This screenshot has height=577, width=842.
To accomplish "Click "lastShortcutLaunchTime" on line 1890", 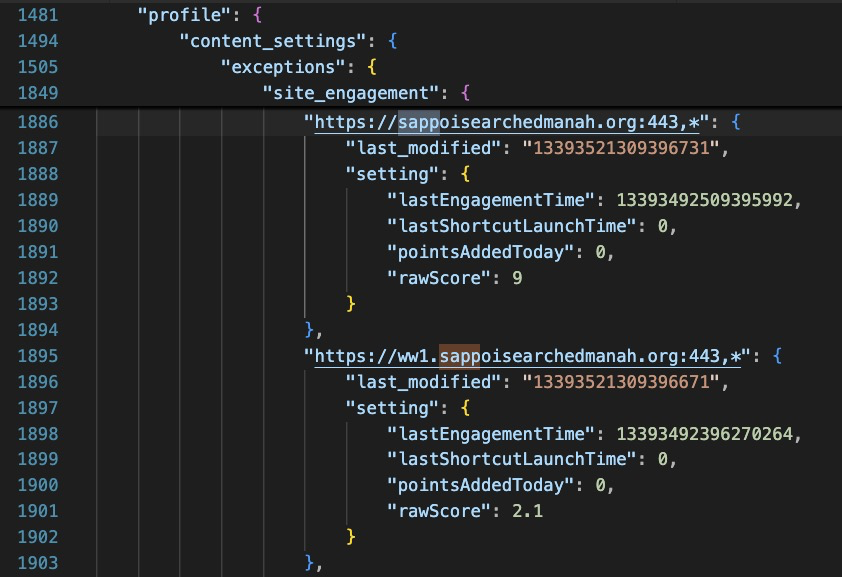I will pyautogui.click(x=512, y=226).
